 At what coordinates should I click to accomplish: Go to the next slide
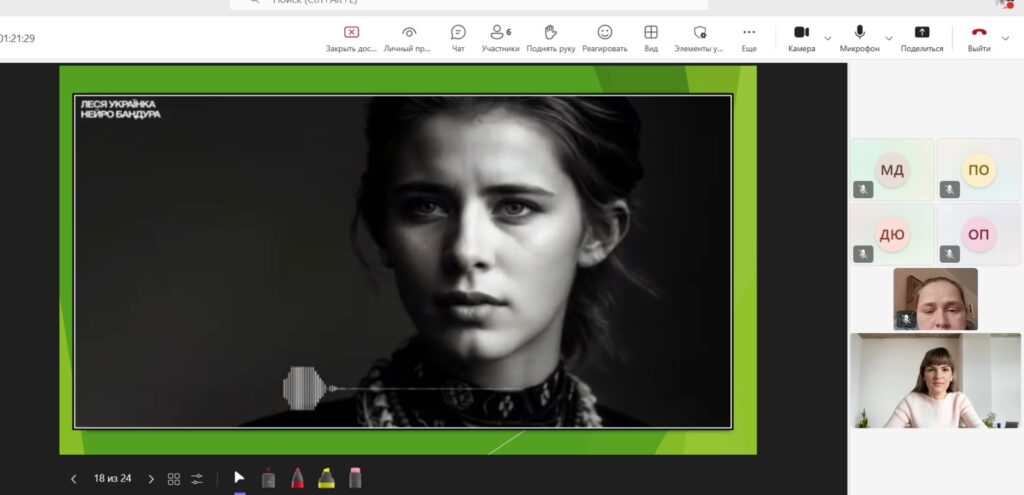151,479
